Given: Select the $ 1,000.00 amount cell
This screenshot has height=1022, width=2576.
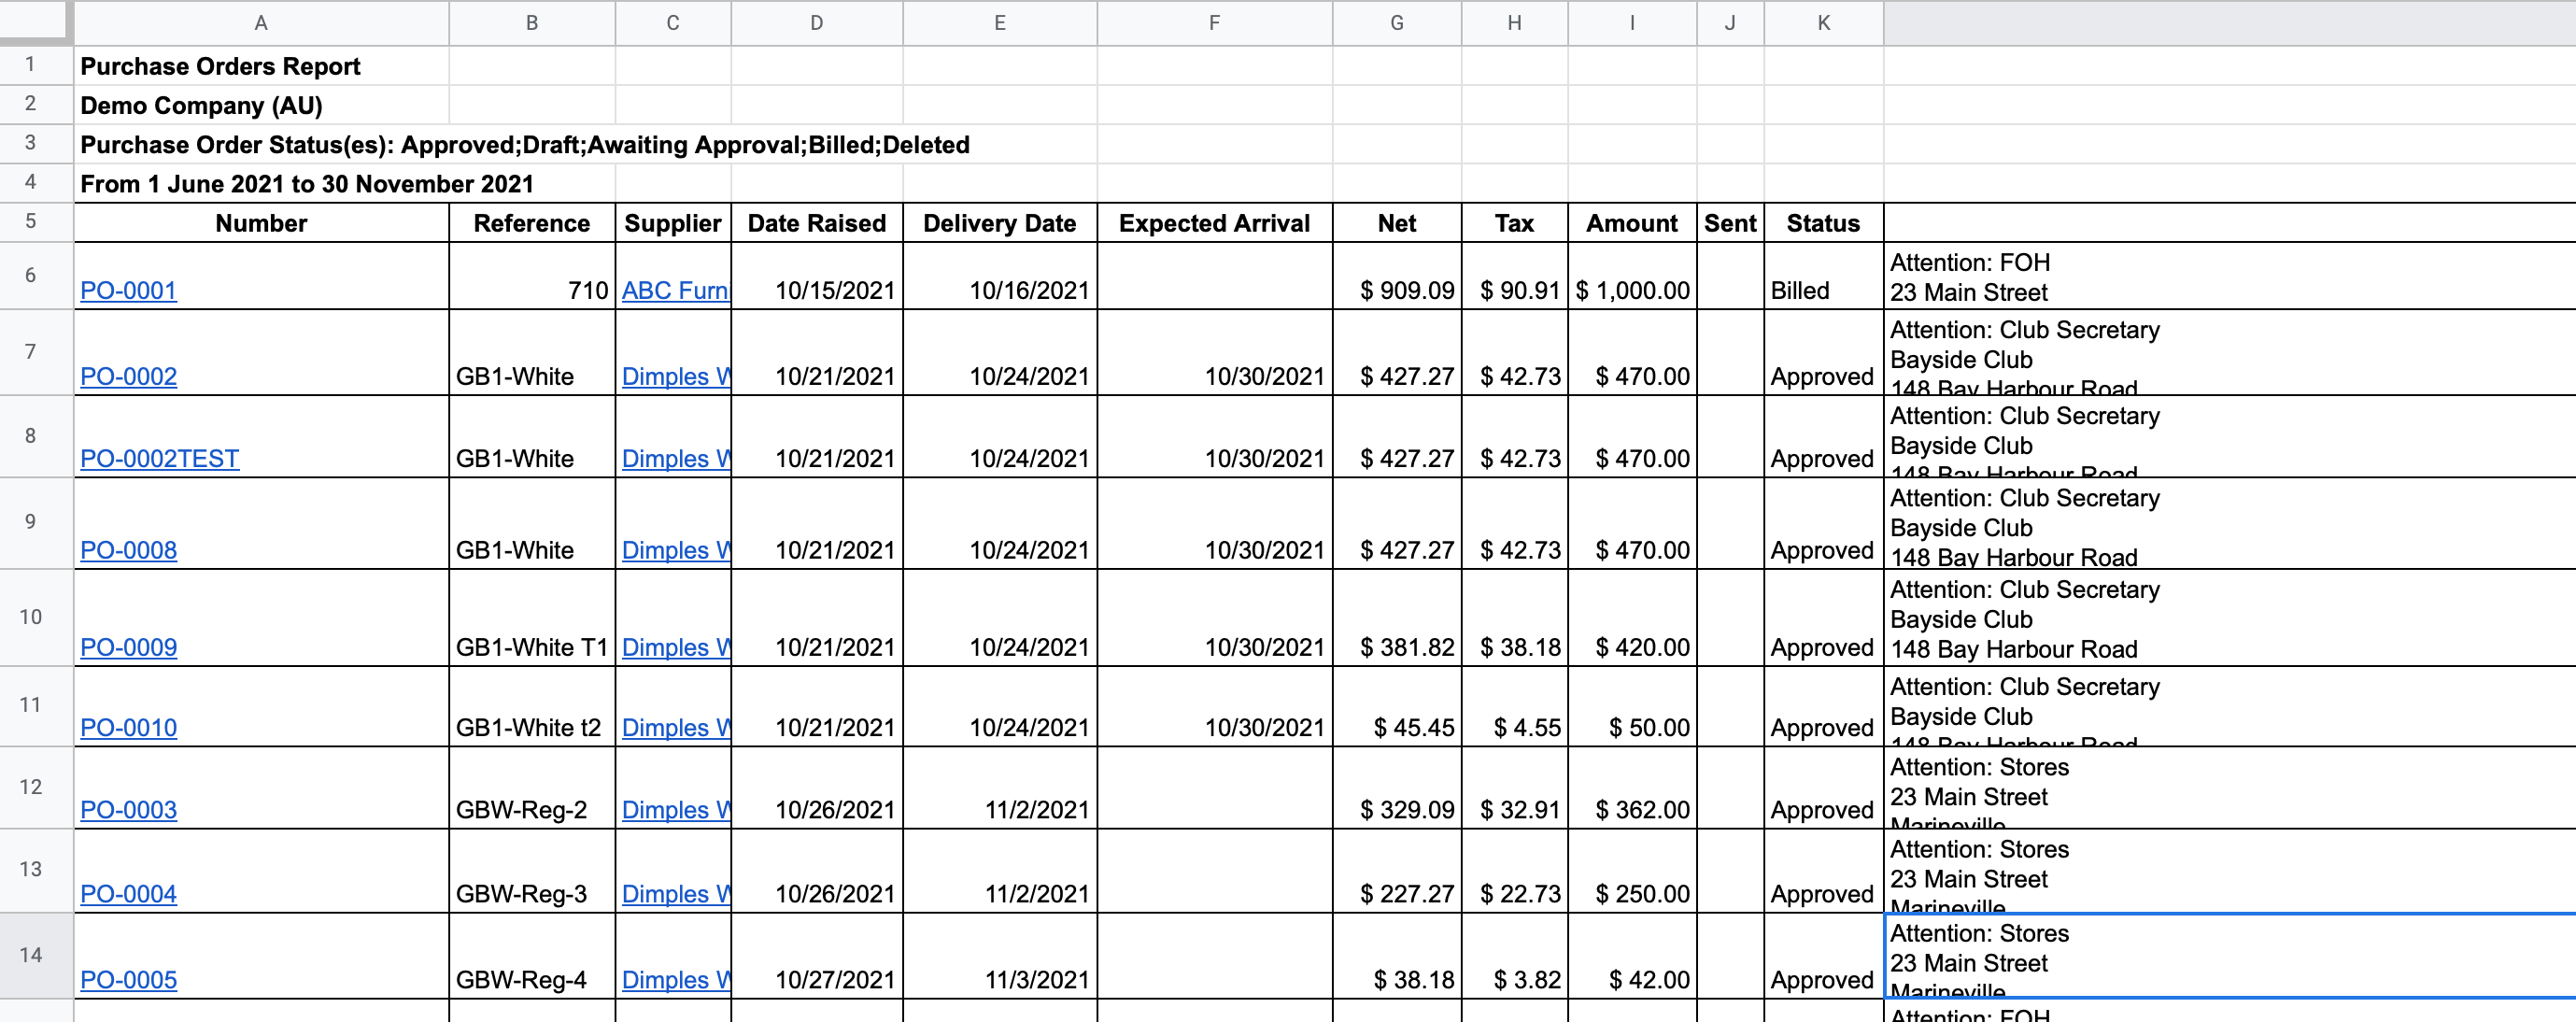Looking at the screenshot, I should [x=1632, y=291].
